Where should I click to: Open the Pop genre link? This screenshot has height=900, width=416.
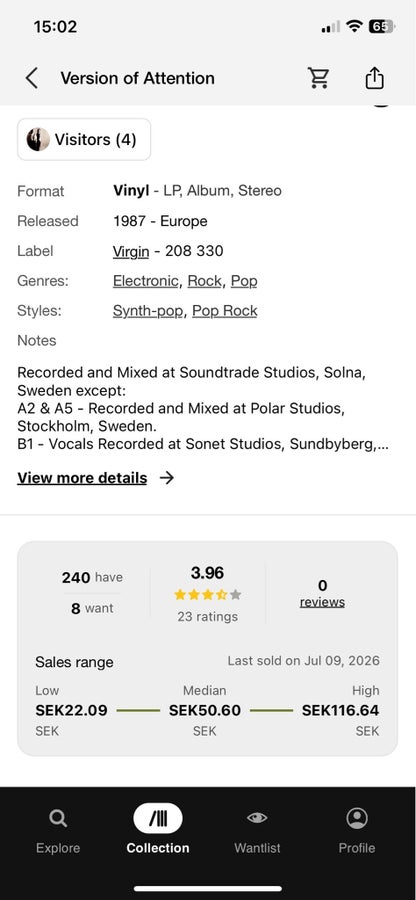click(244, 281)
